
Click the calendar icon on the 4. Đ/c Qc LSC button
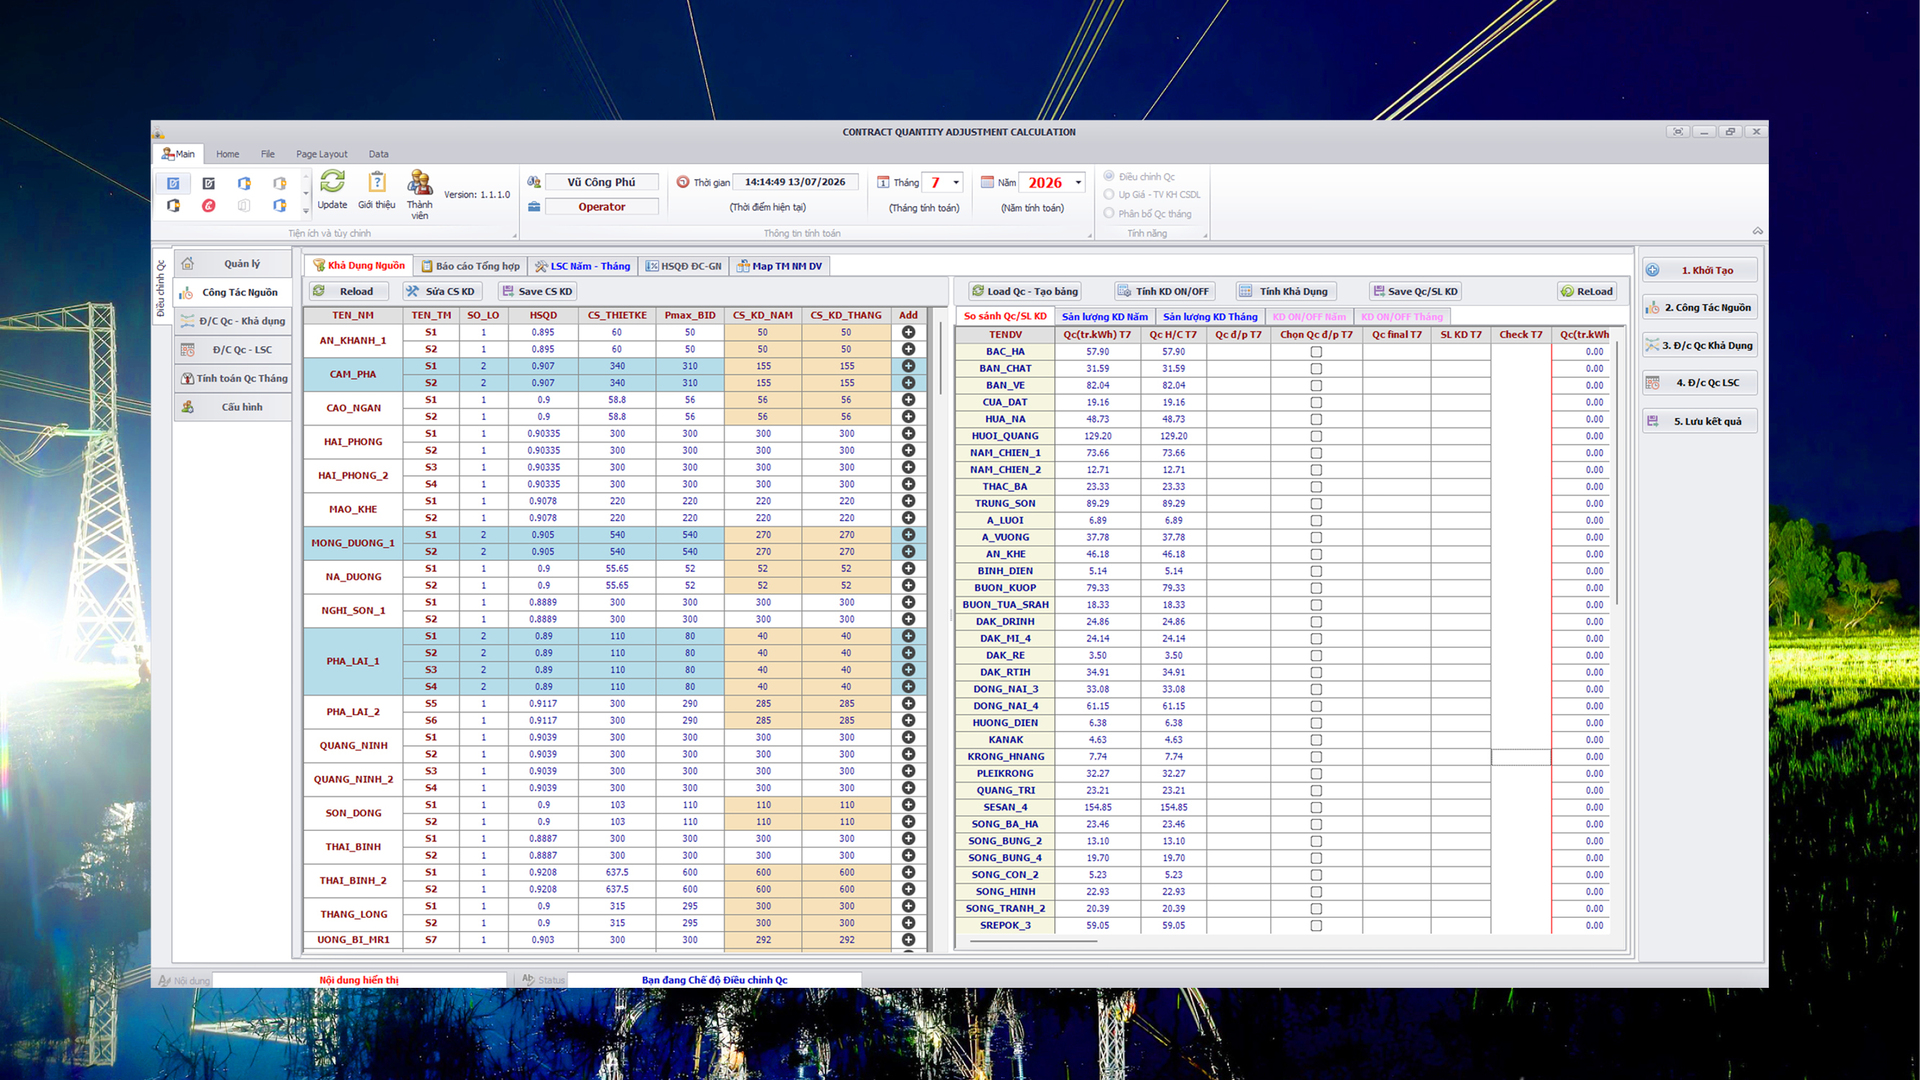coord(1653,383)
